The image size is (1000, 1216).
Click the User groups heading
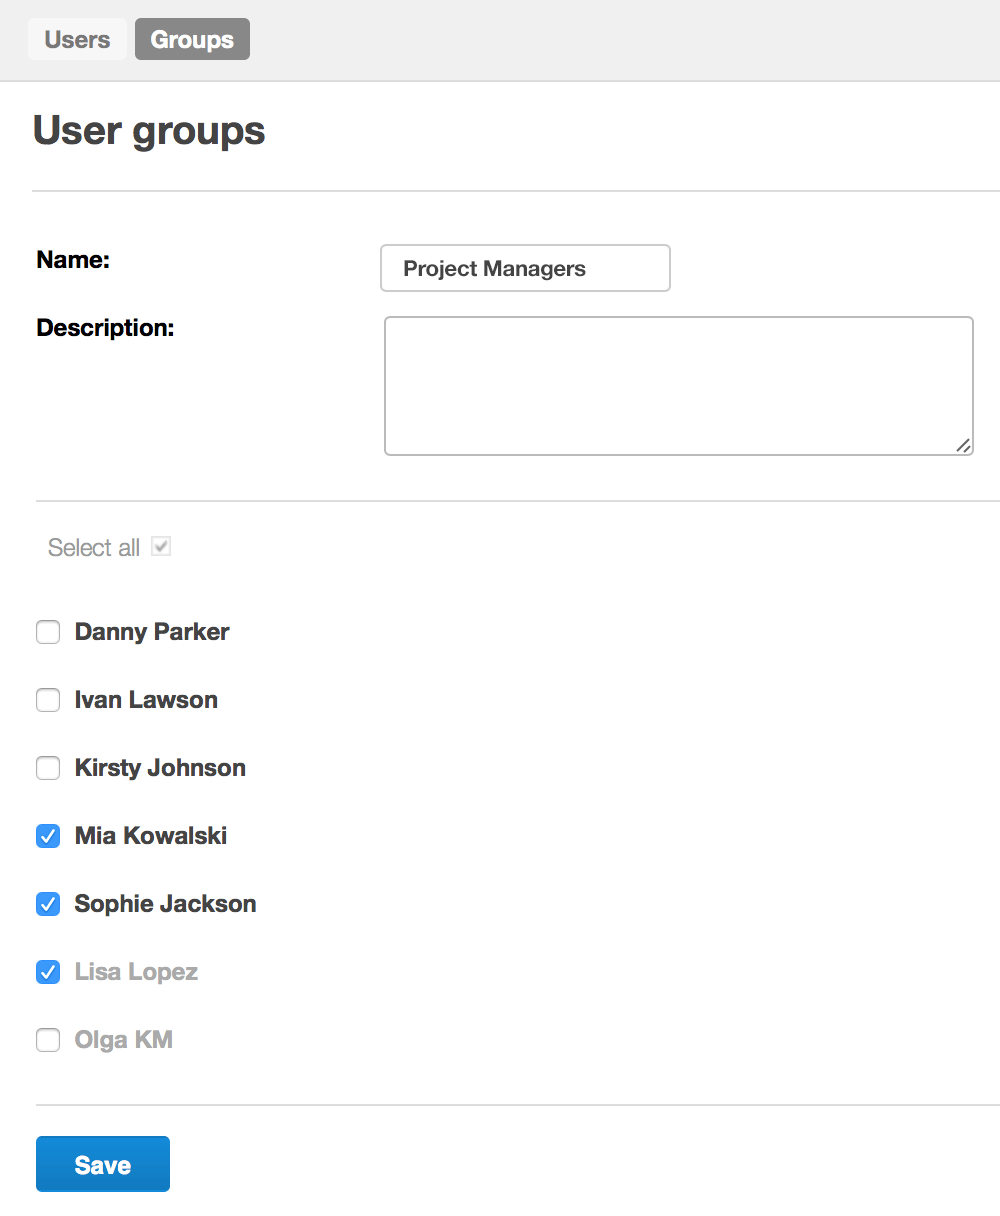tap(149, 131)
